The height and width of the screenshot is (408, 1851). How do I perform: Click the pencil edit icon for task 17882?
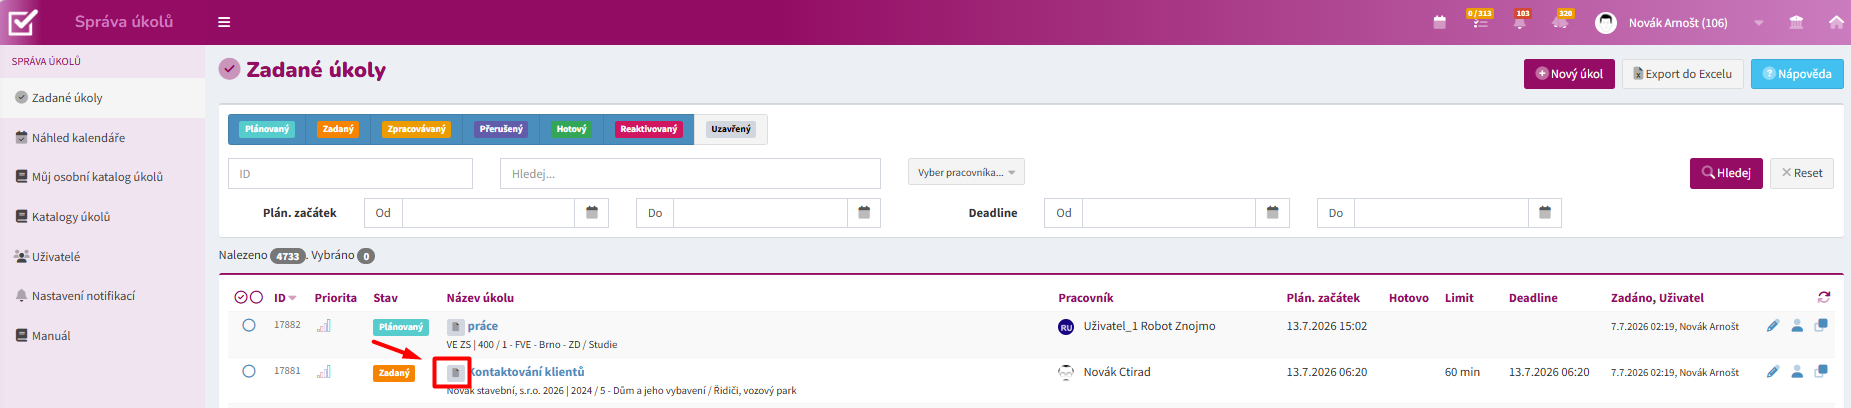pos(1773,326)
